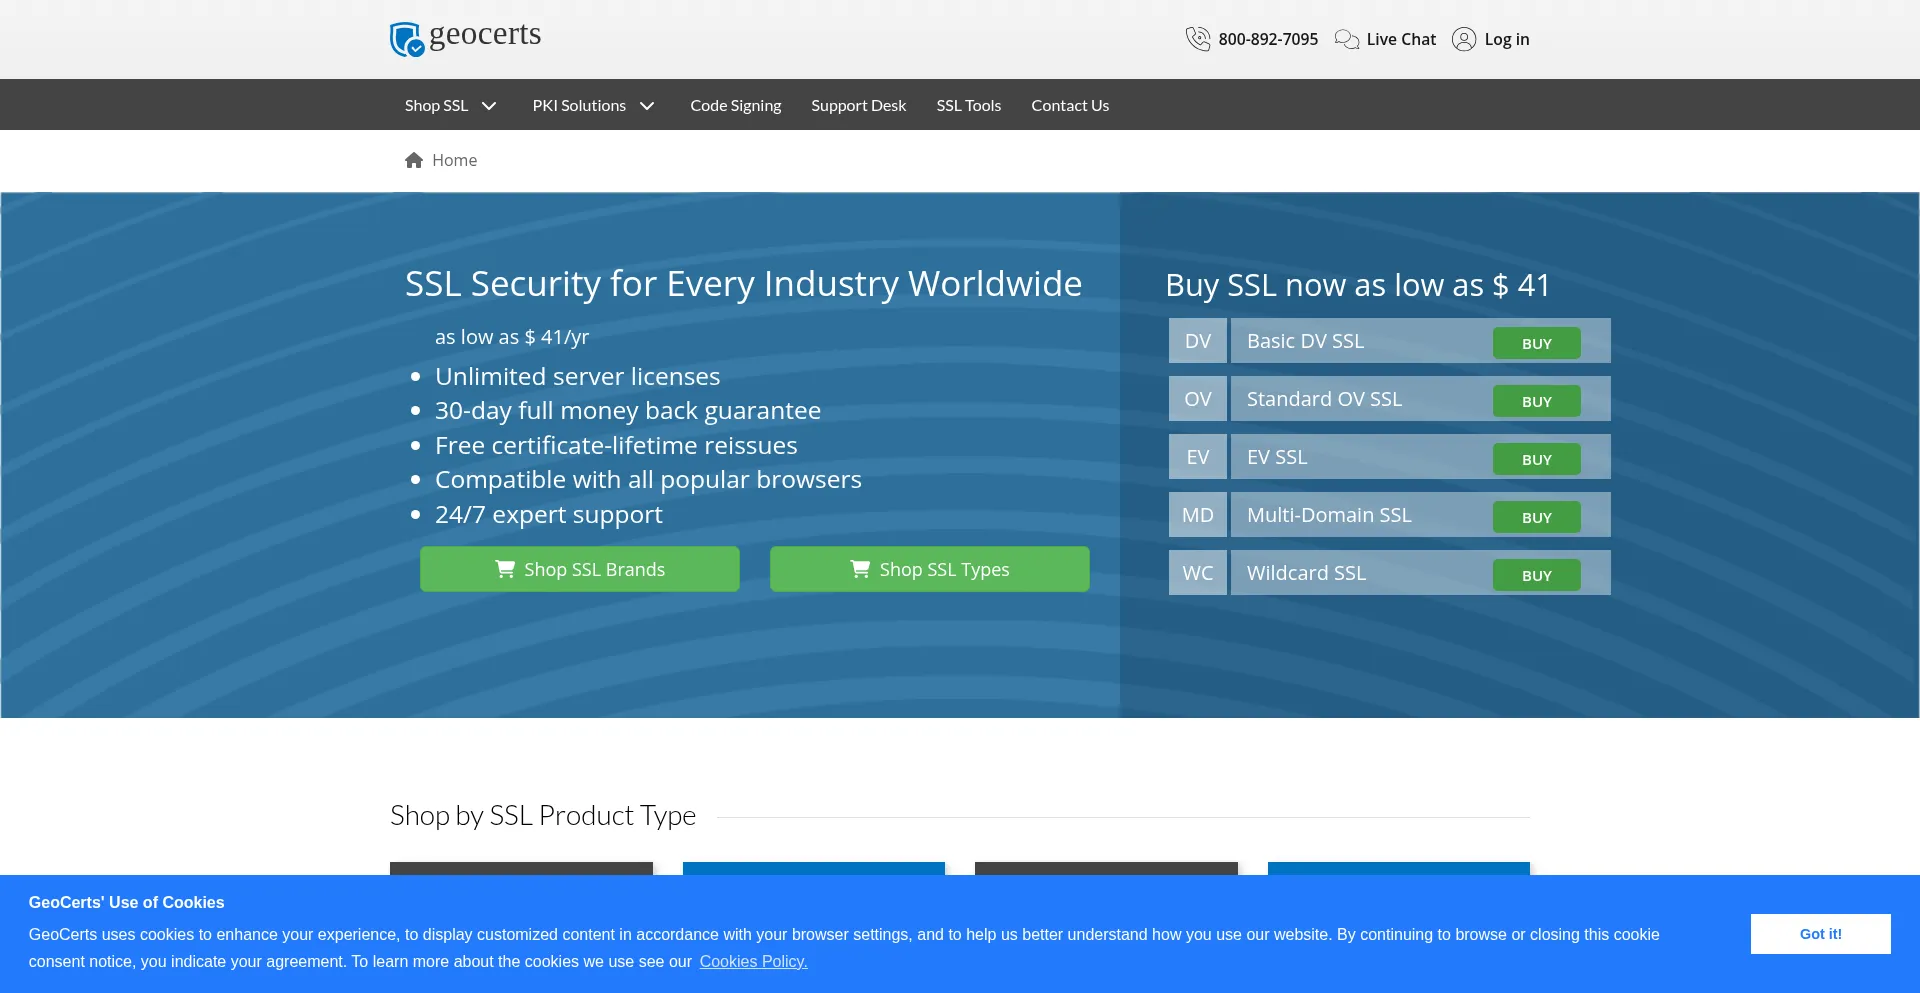Click the DV badge tile
Screen dimensions: 1920x993
[1198, 341]
